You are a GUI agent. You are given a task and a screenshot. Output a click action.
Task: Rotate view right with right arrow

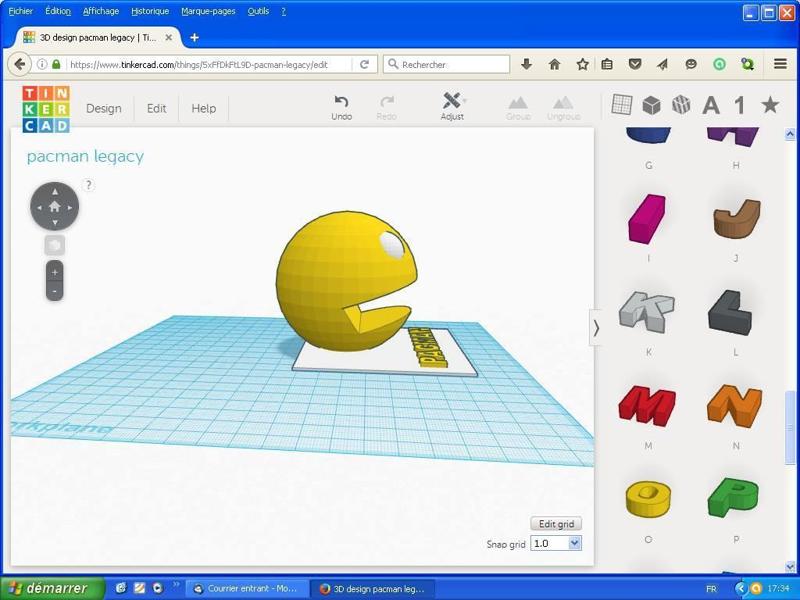tap(70, 207)
